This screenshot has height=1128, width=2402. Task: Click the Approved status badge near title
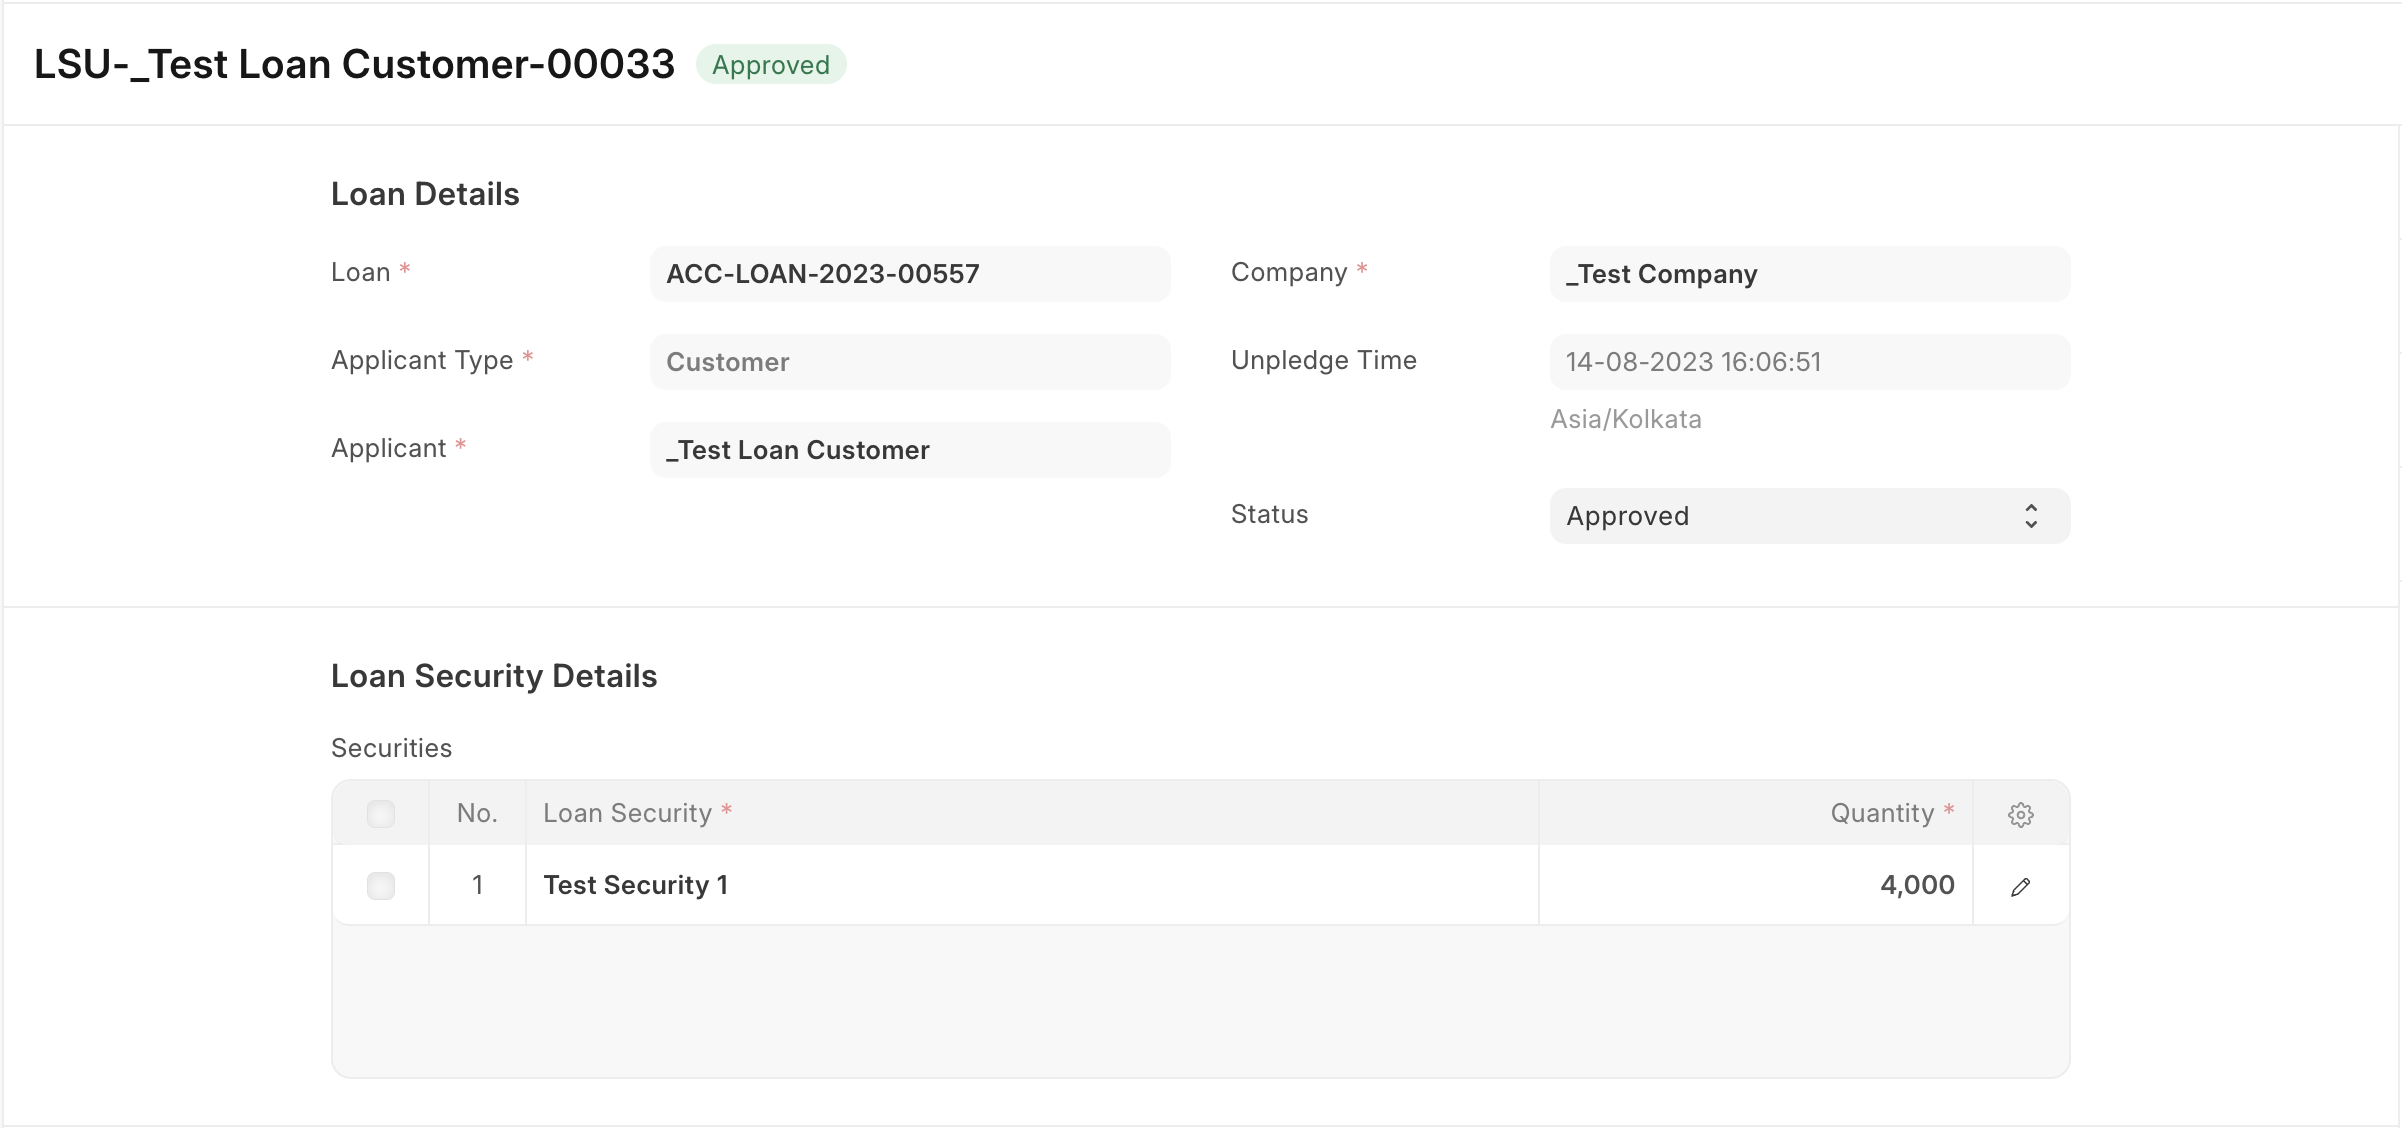click(x=771, y=65)
